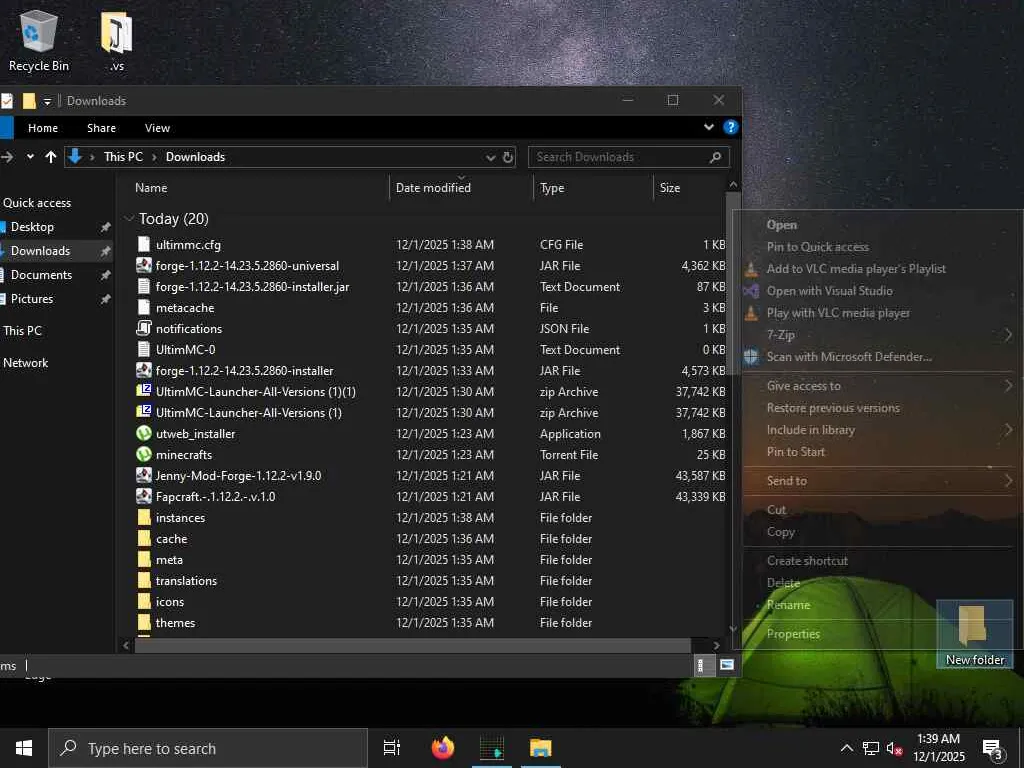Screen dimensions: 1024x768
Task: Expand the ribbon with chevron
Action: click(709, 127)
